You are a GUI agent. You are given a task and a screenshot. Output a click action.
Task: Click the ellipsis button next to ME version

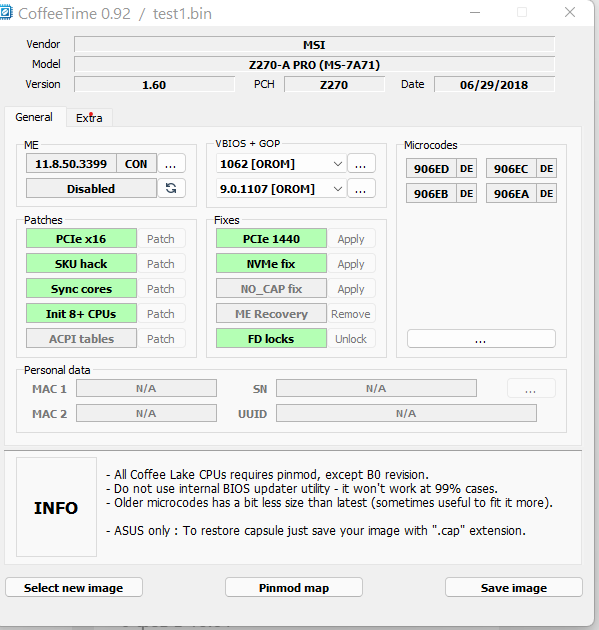point(172,163)
